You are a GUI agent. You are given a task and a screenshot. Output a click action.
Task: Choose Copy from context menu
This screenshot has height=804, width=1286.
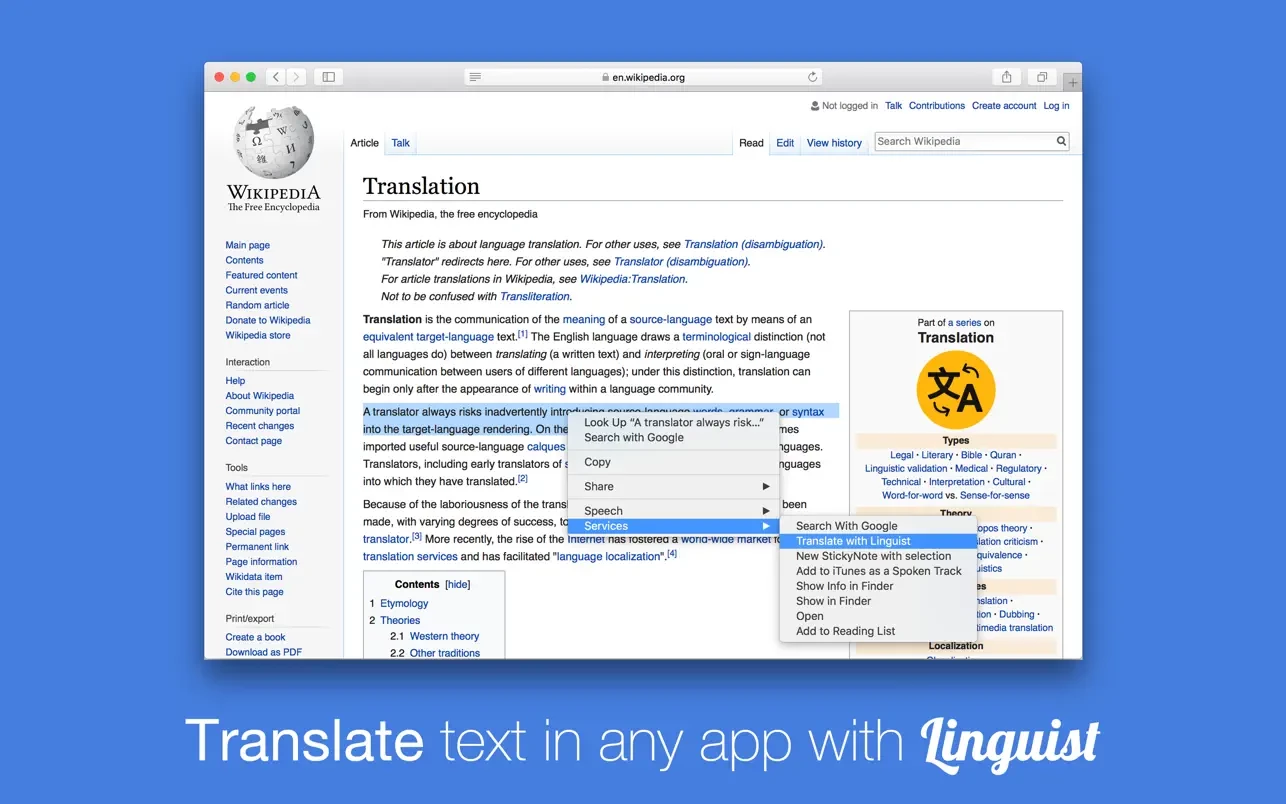598,462
